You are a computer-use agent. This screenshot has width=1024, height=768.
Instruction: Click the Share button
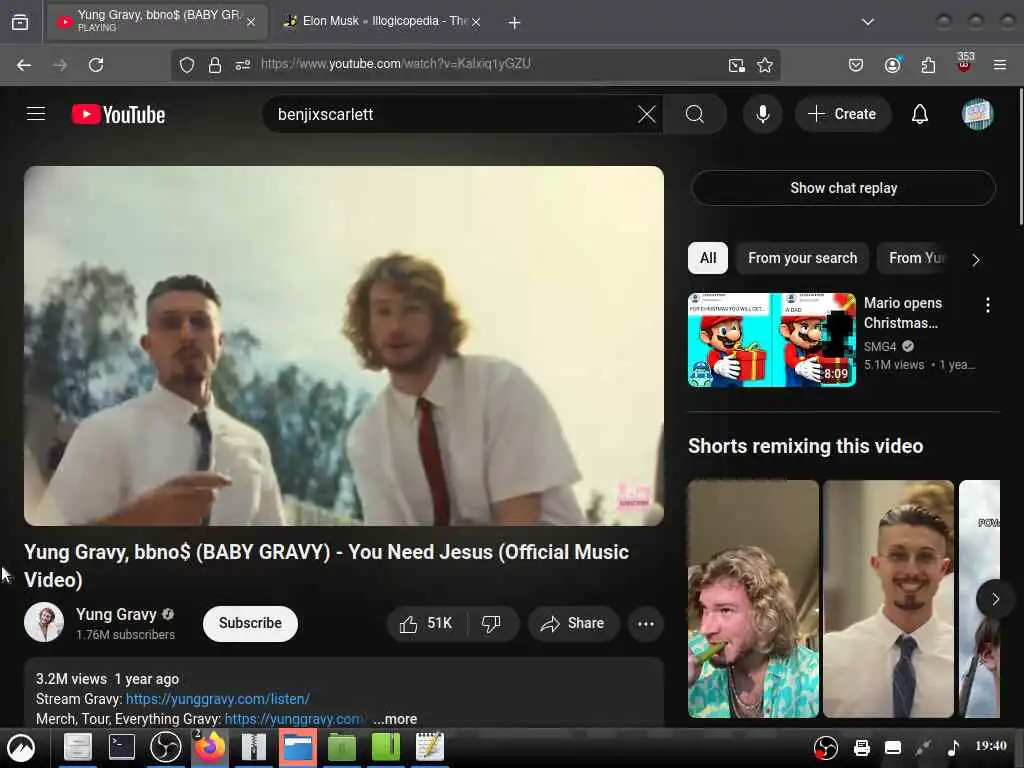572,624
